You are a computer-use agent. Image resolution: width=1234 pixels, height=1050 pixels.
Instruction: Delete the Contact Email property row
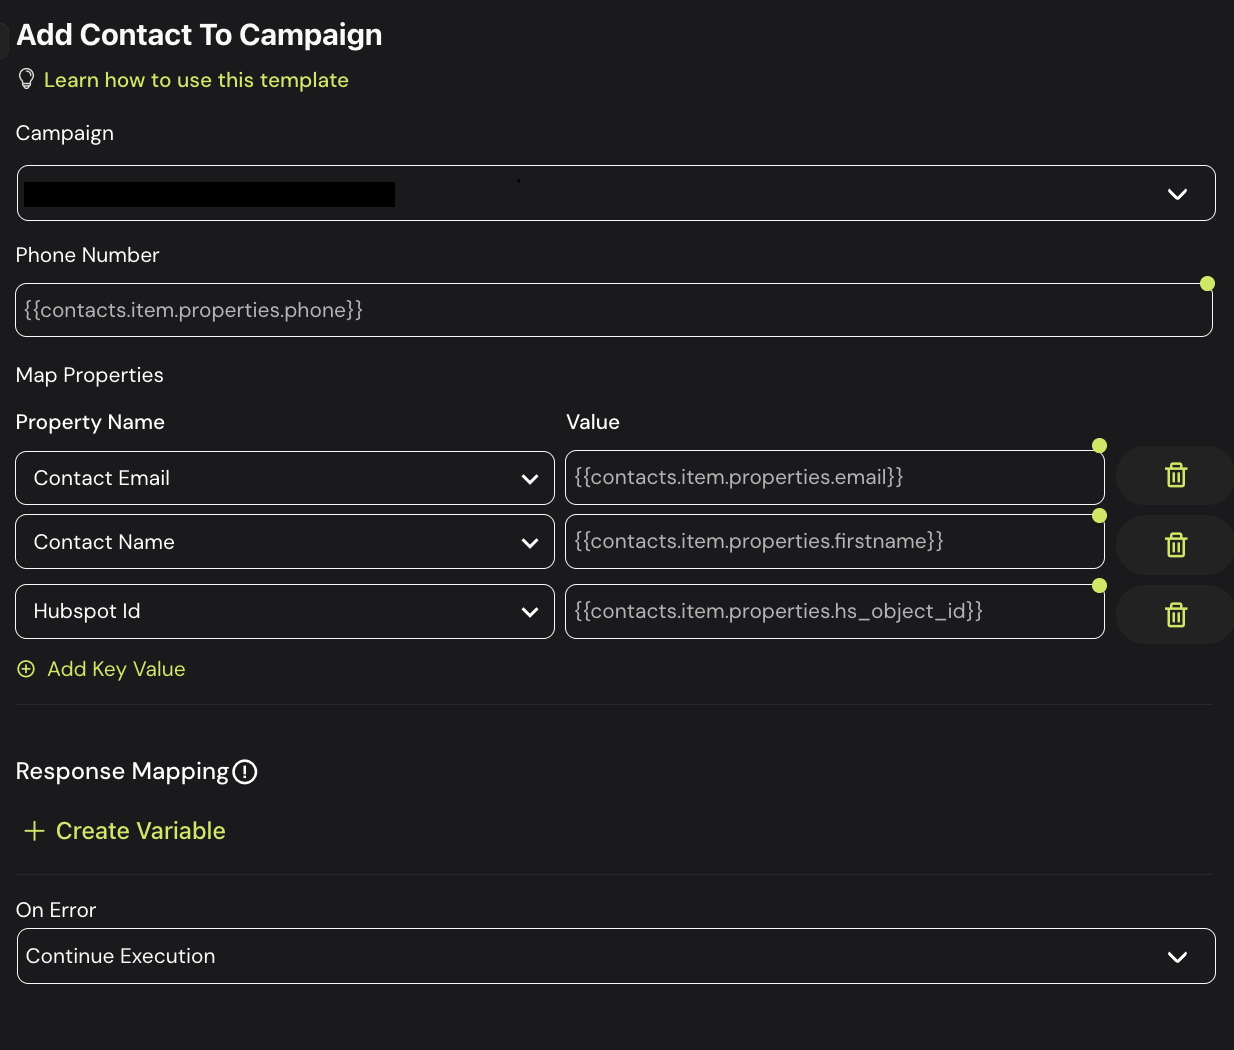1175,476
